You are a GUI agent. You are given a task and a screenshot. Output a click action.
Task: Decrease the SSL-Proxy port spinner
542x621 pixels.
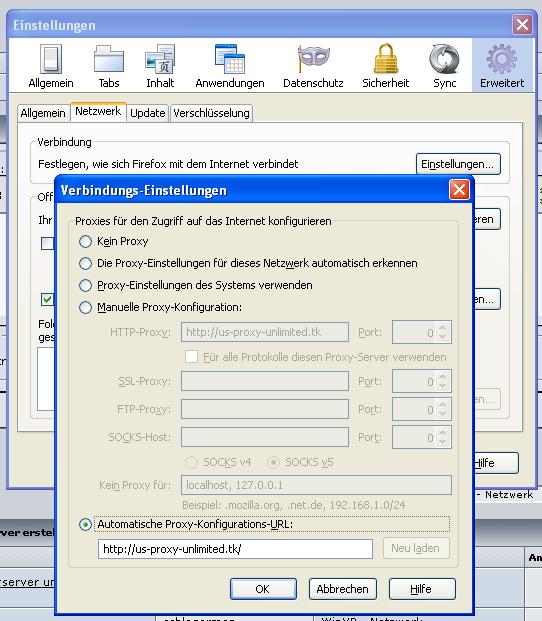tap(443, 386)
